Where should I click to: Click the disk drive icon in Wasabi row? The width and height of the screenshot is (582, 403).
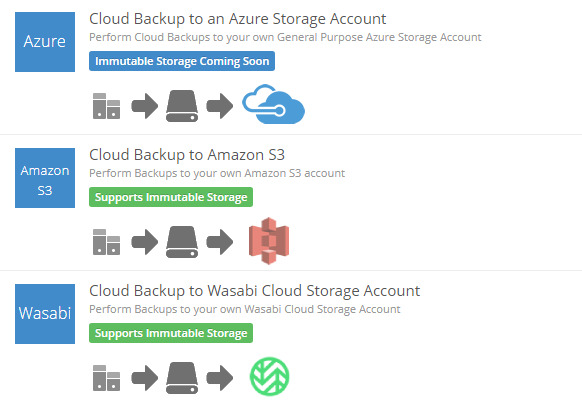point(182,378)
